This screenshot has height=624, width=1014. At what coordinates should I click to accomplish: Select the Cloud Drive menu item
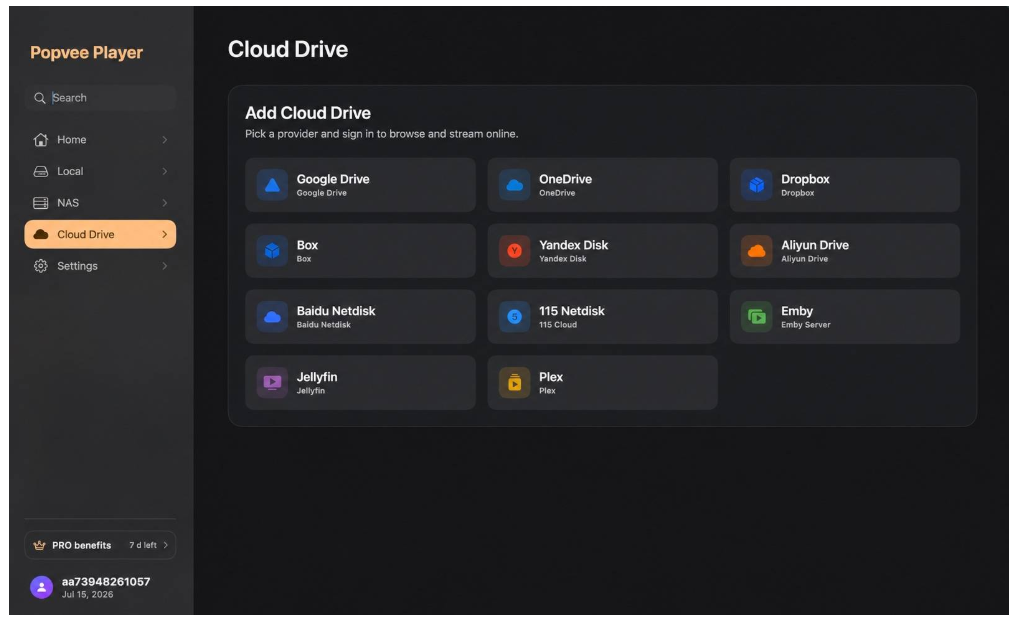pos(100,234)
